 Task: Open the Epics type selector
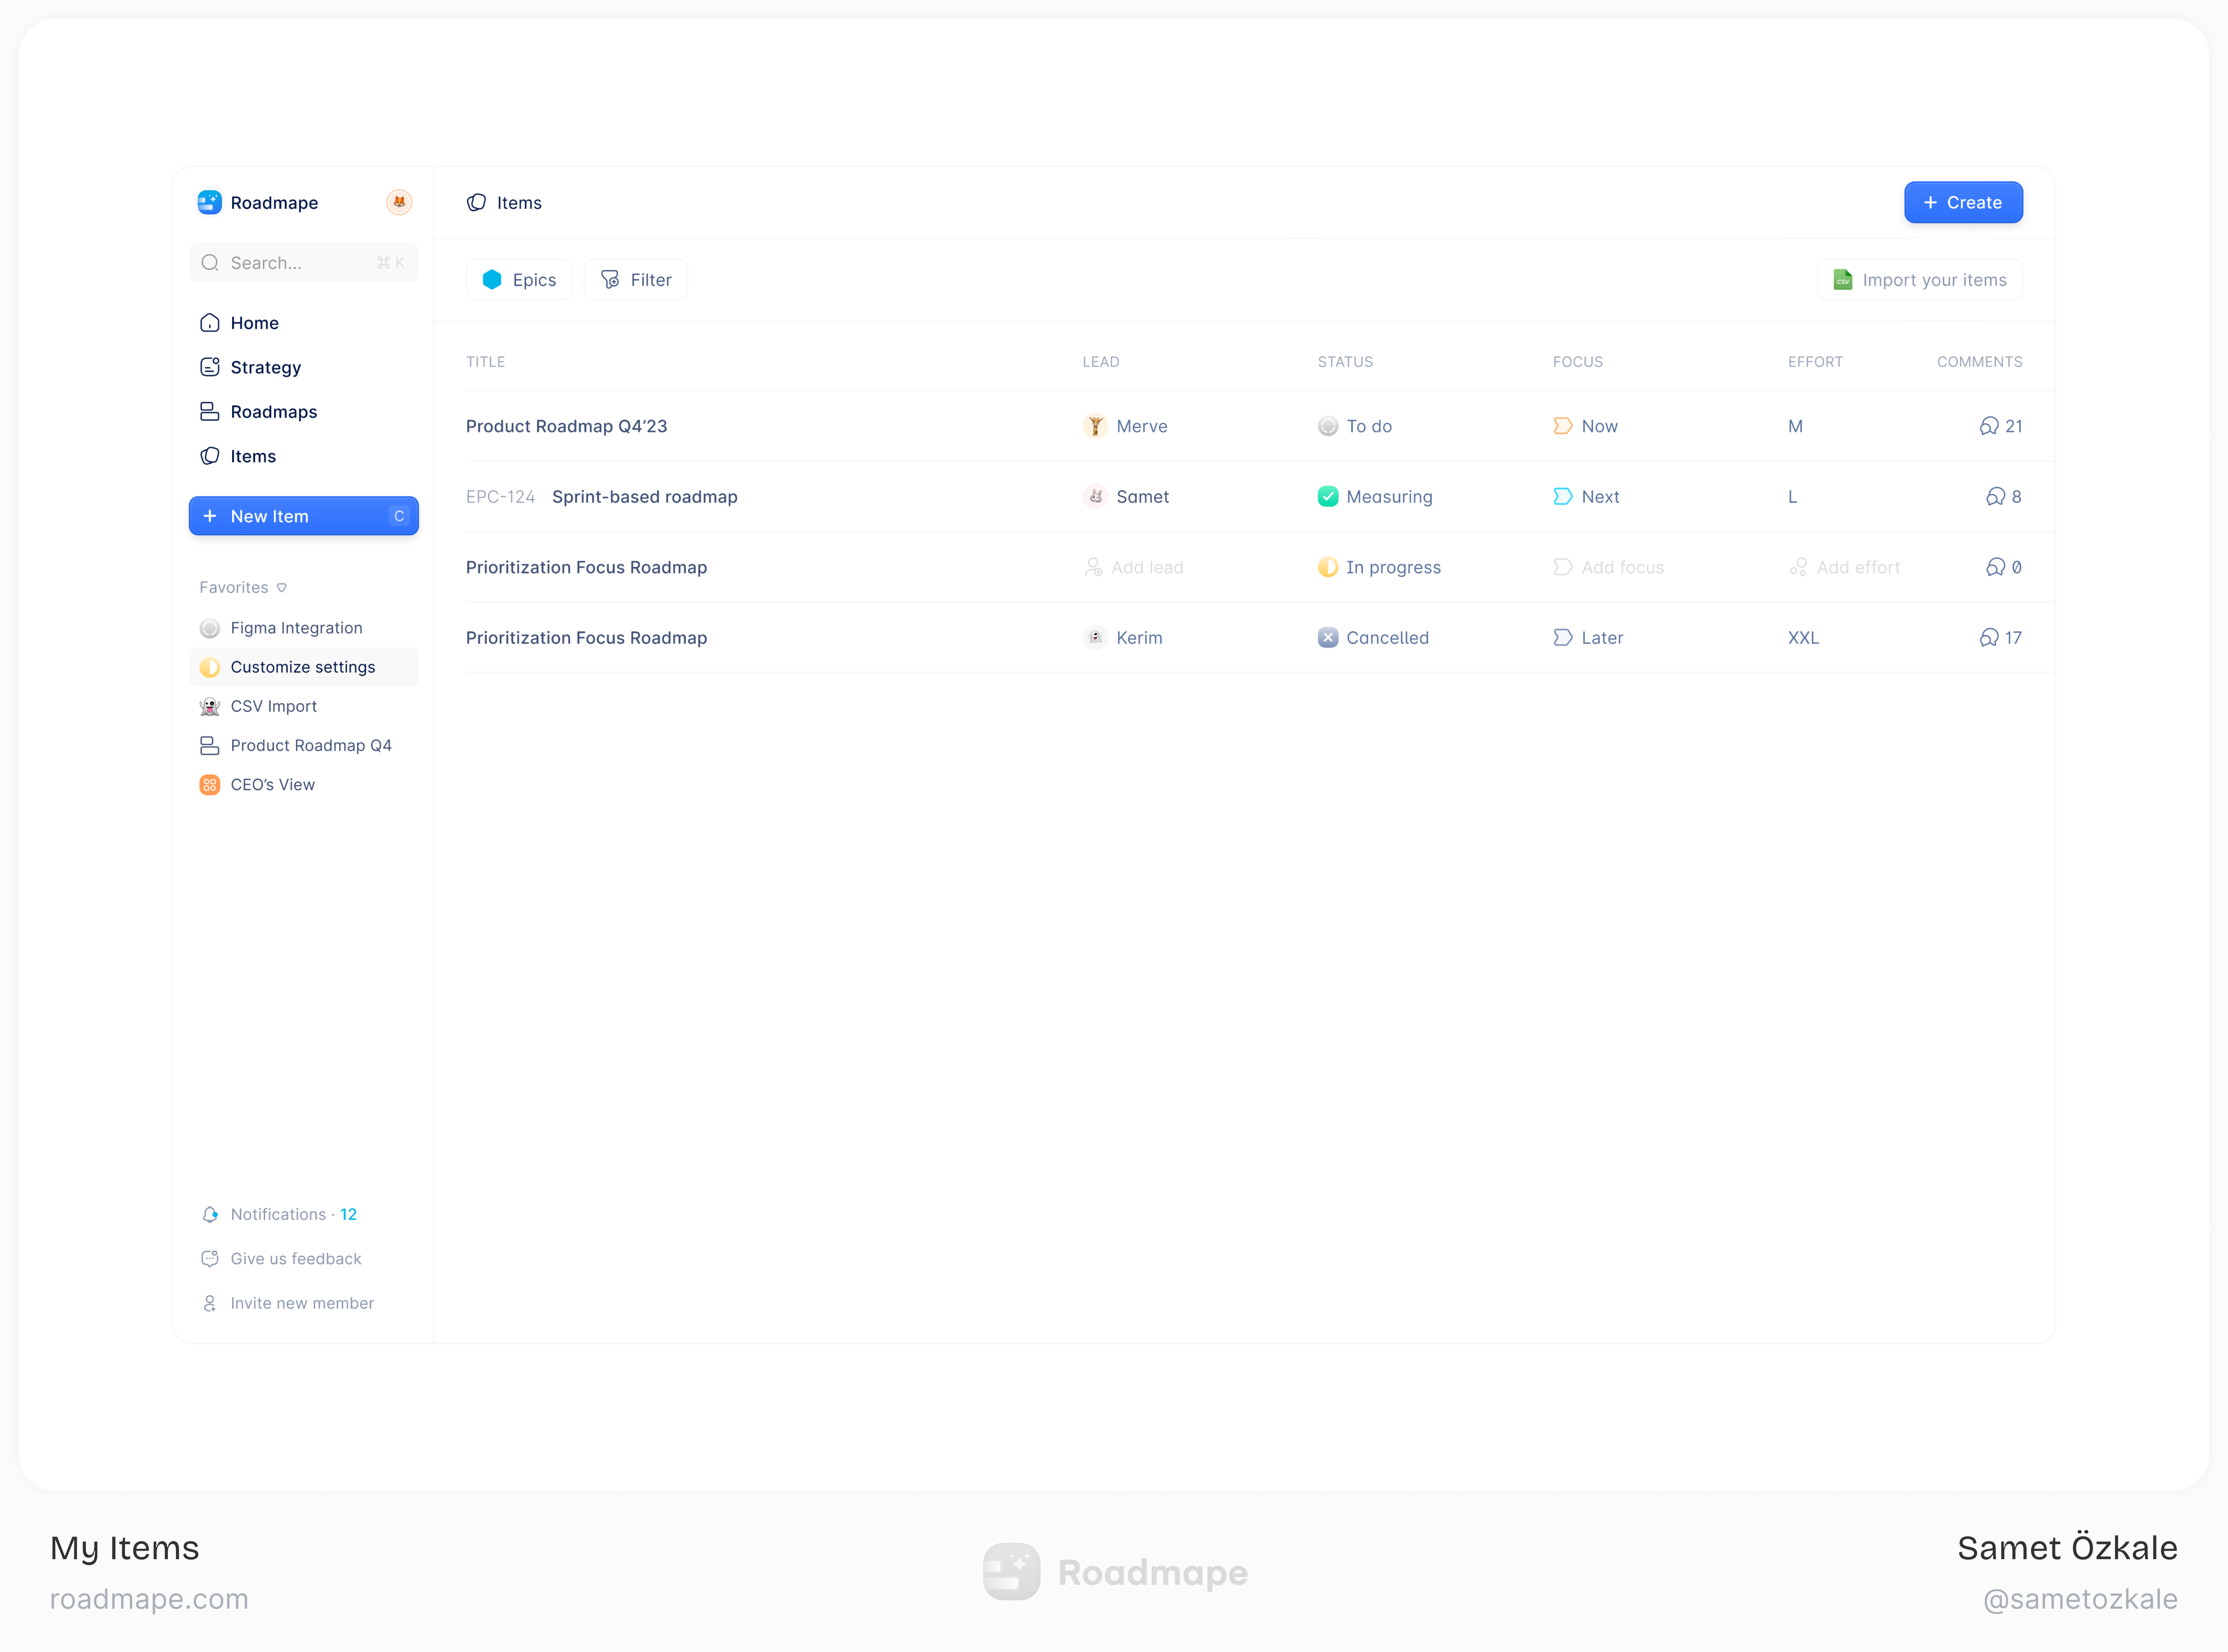519,280
